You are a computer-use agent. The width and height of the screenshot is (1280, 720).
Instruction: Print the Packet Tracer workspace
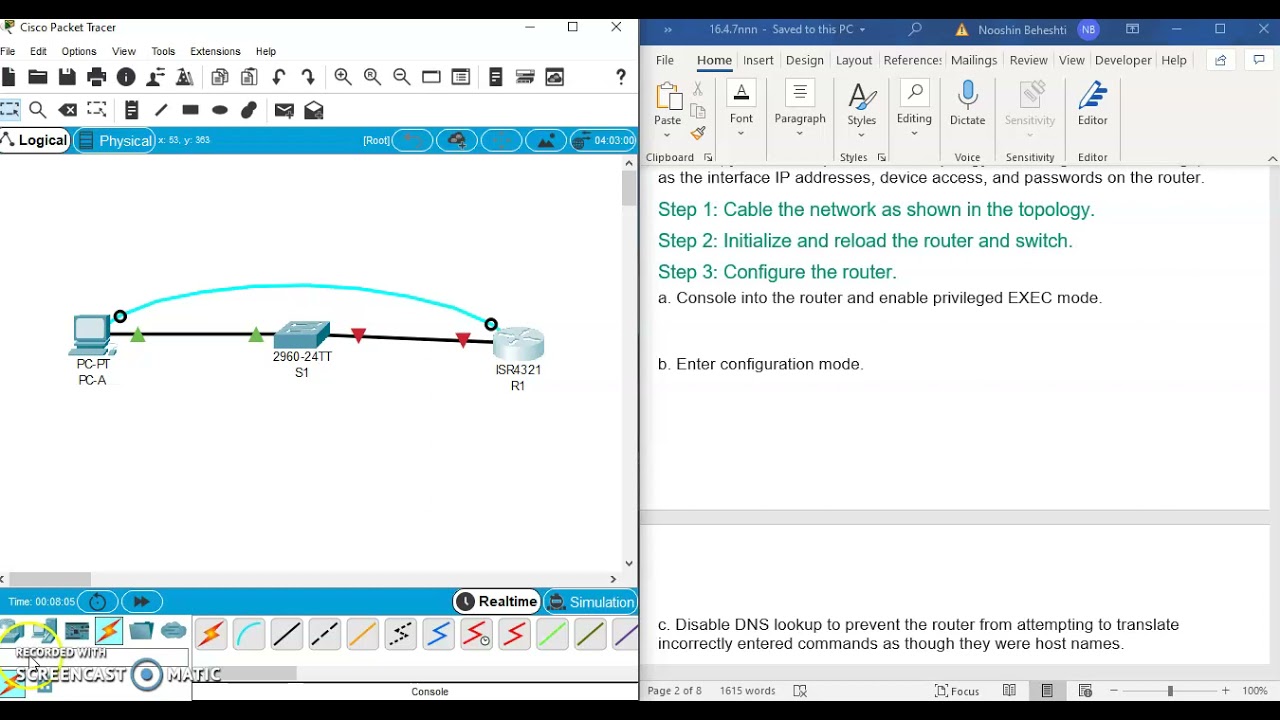(97, 77)
